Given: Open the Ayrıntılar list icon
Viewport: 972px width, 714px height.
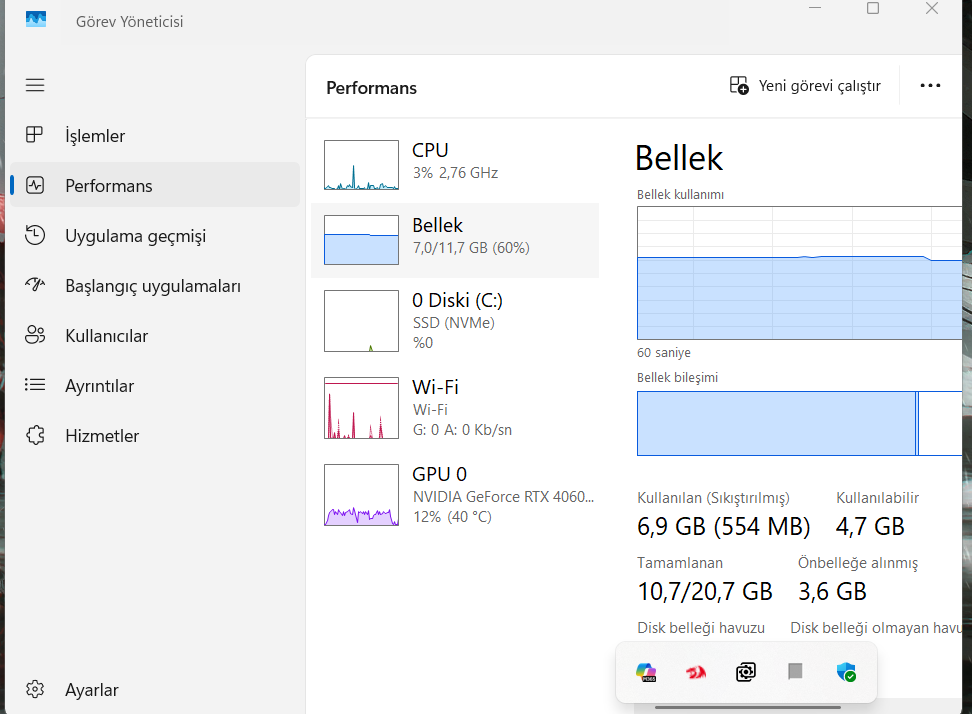Looking at the screenshot, I should pos(35,385).
